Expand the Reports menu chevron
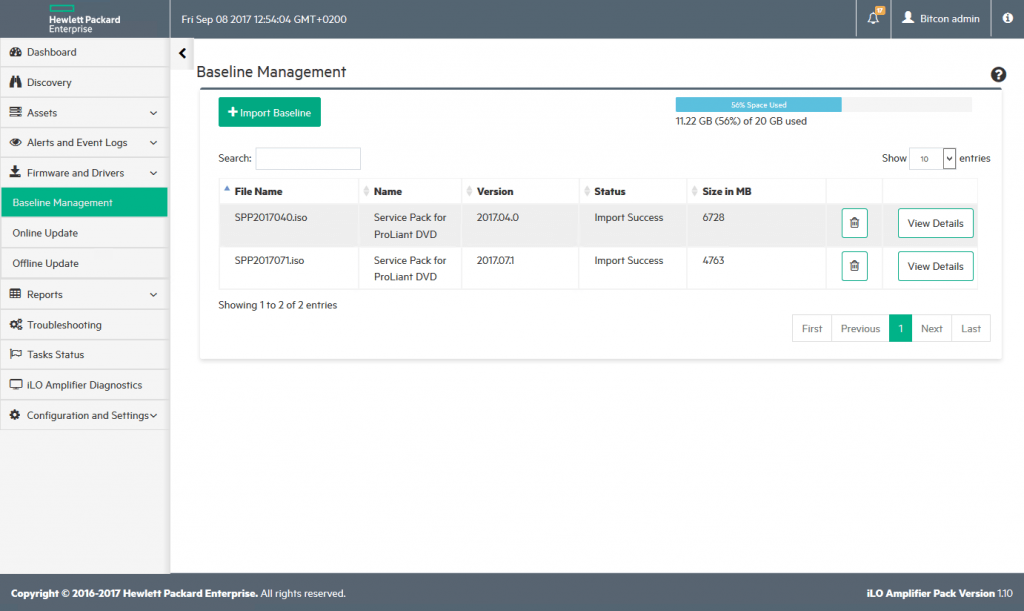Image resolution: width=1024 pixels, height=611 pixels. [x=153, y=294]
